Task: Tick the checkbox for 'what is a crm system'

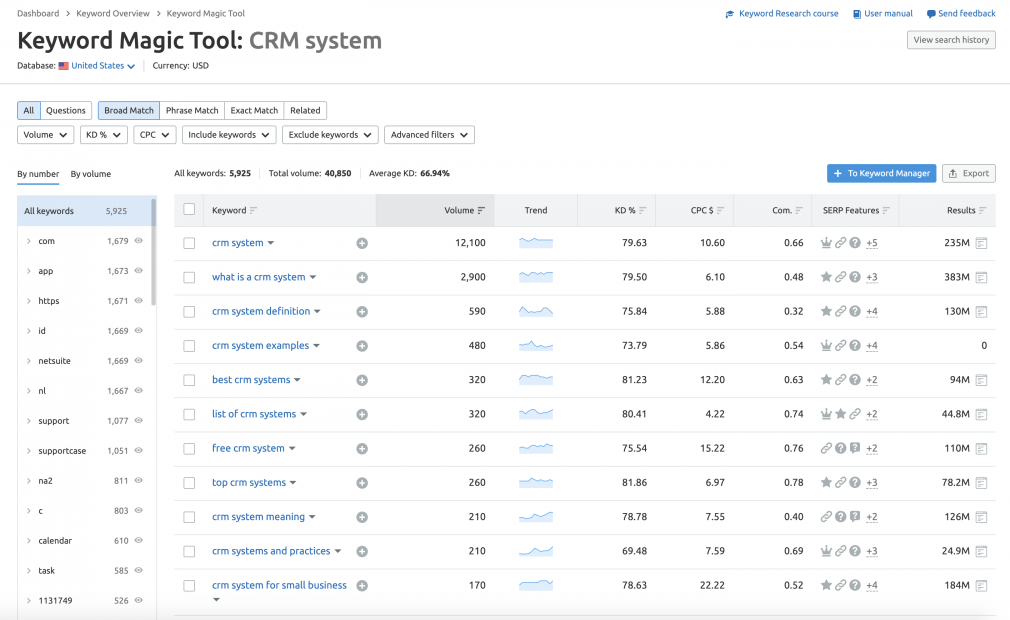Action: pyautogui.click(x=190, y=277)
